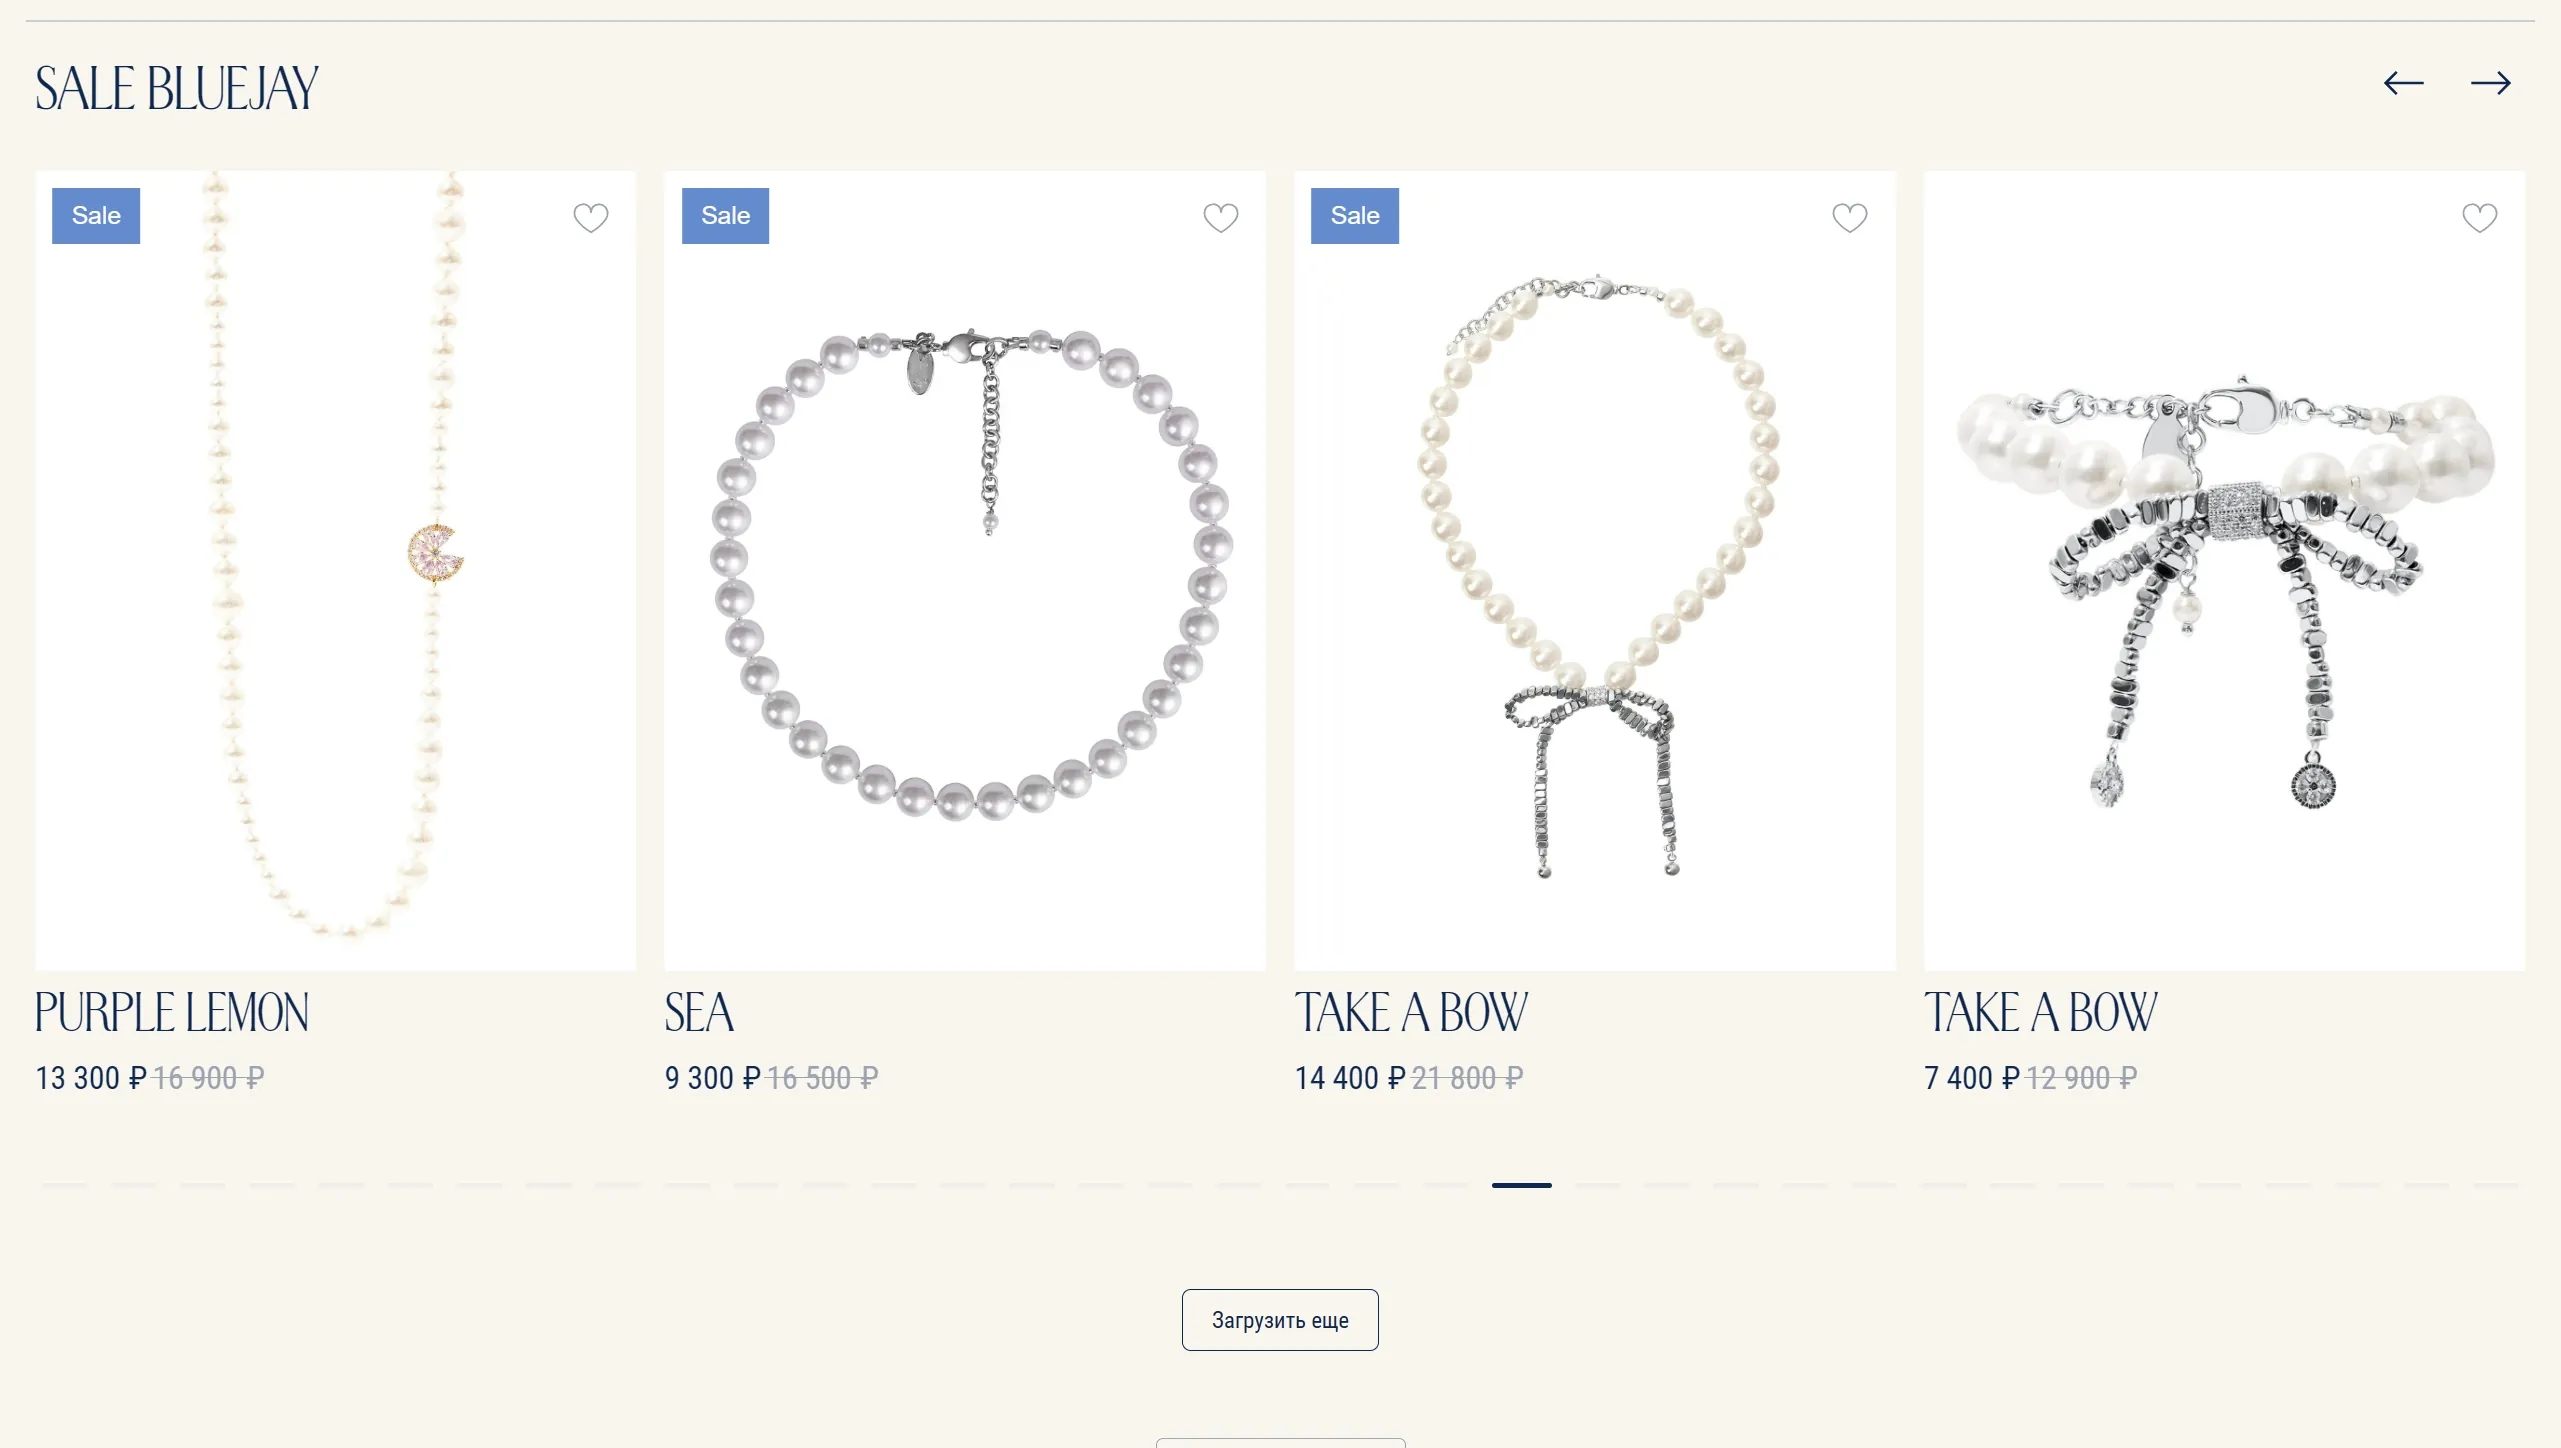Favorite the Purple Lemon necklace heart
2561x1448 pixels.
coord(591,217)
